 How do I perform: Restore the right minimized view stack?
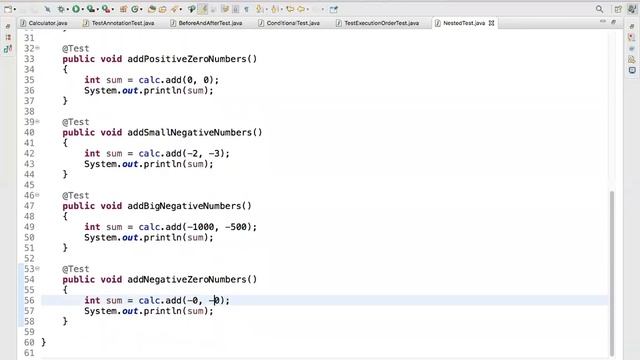[632, 26]
